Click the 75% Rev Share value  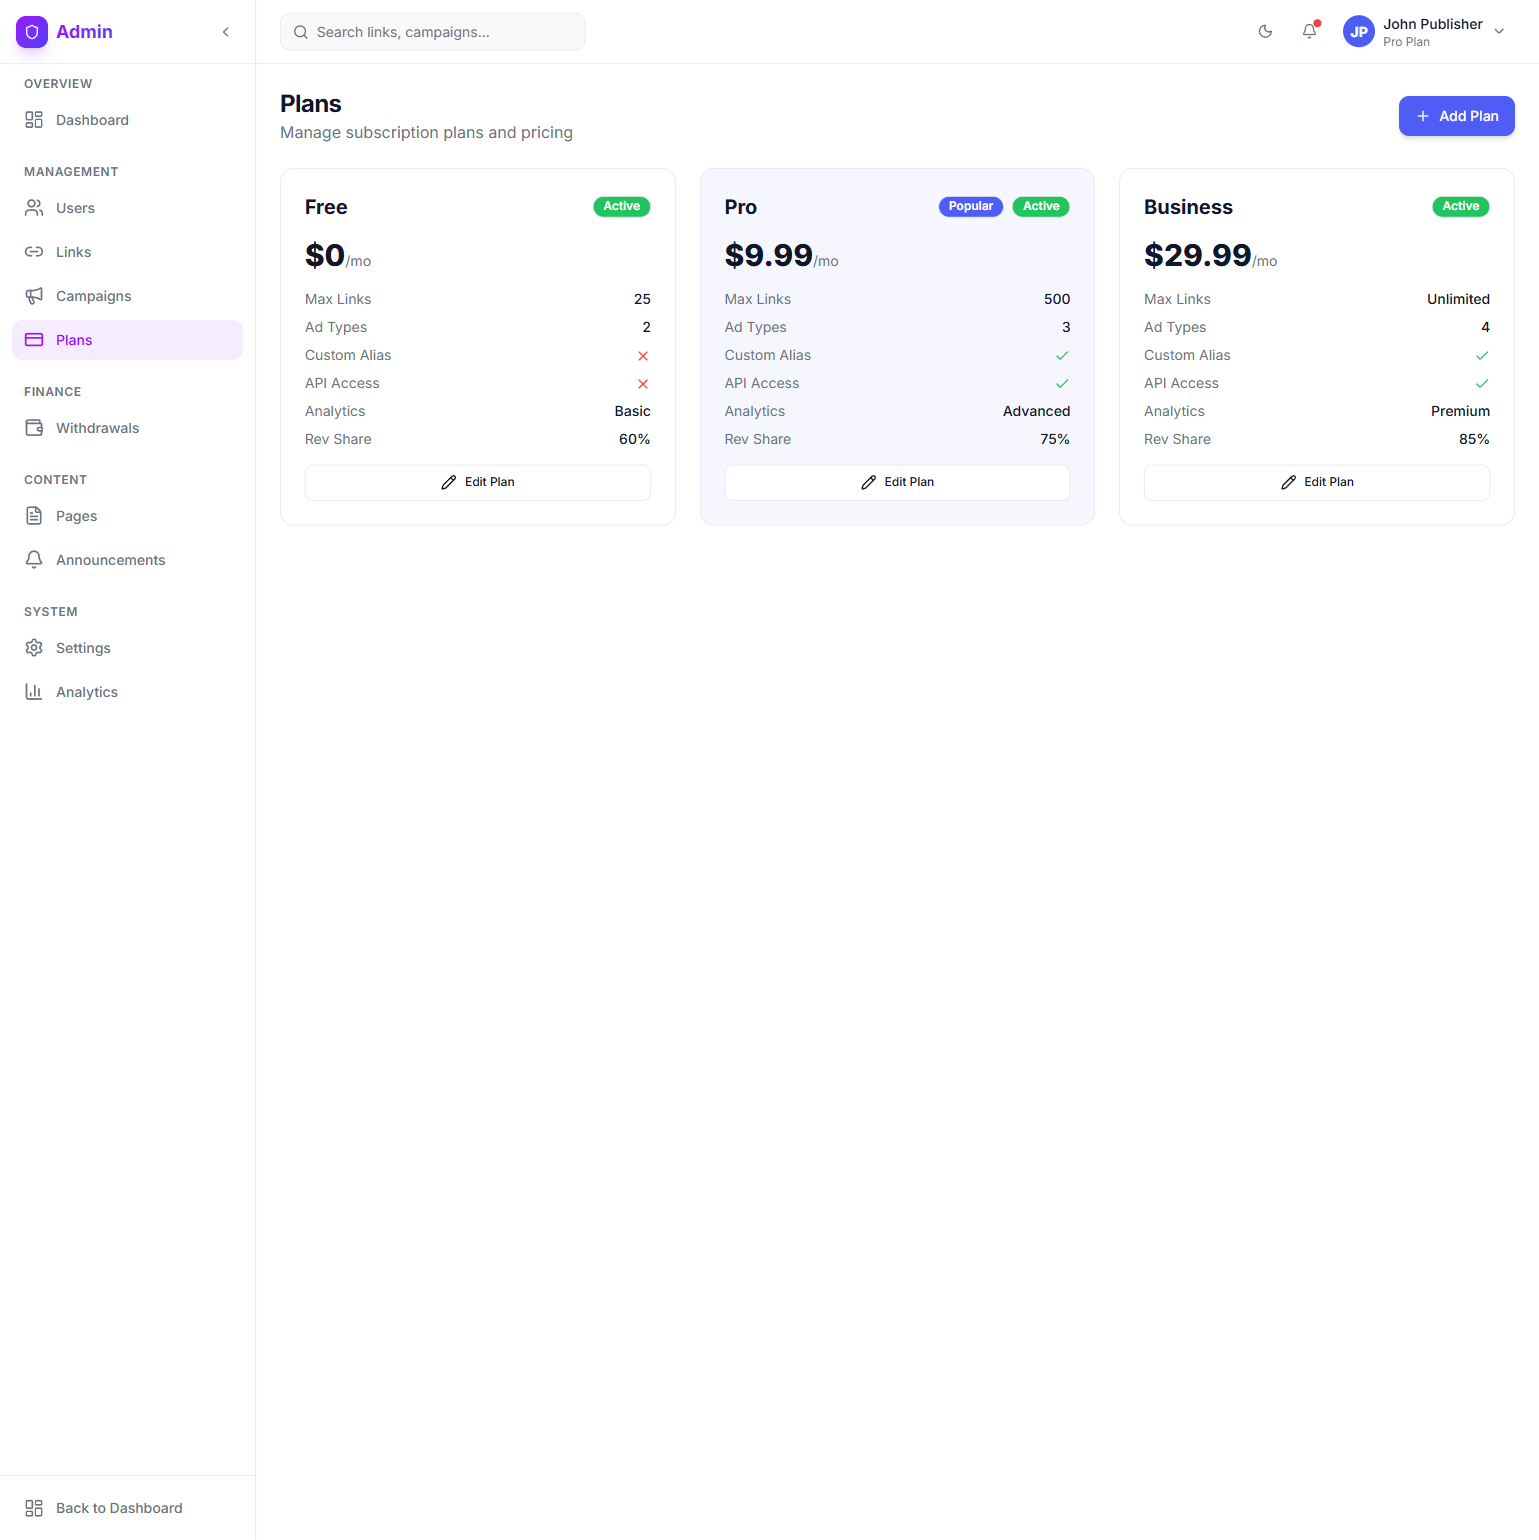point(1055,439)
